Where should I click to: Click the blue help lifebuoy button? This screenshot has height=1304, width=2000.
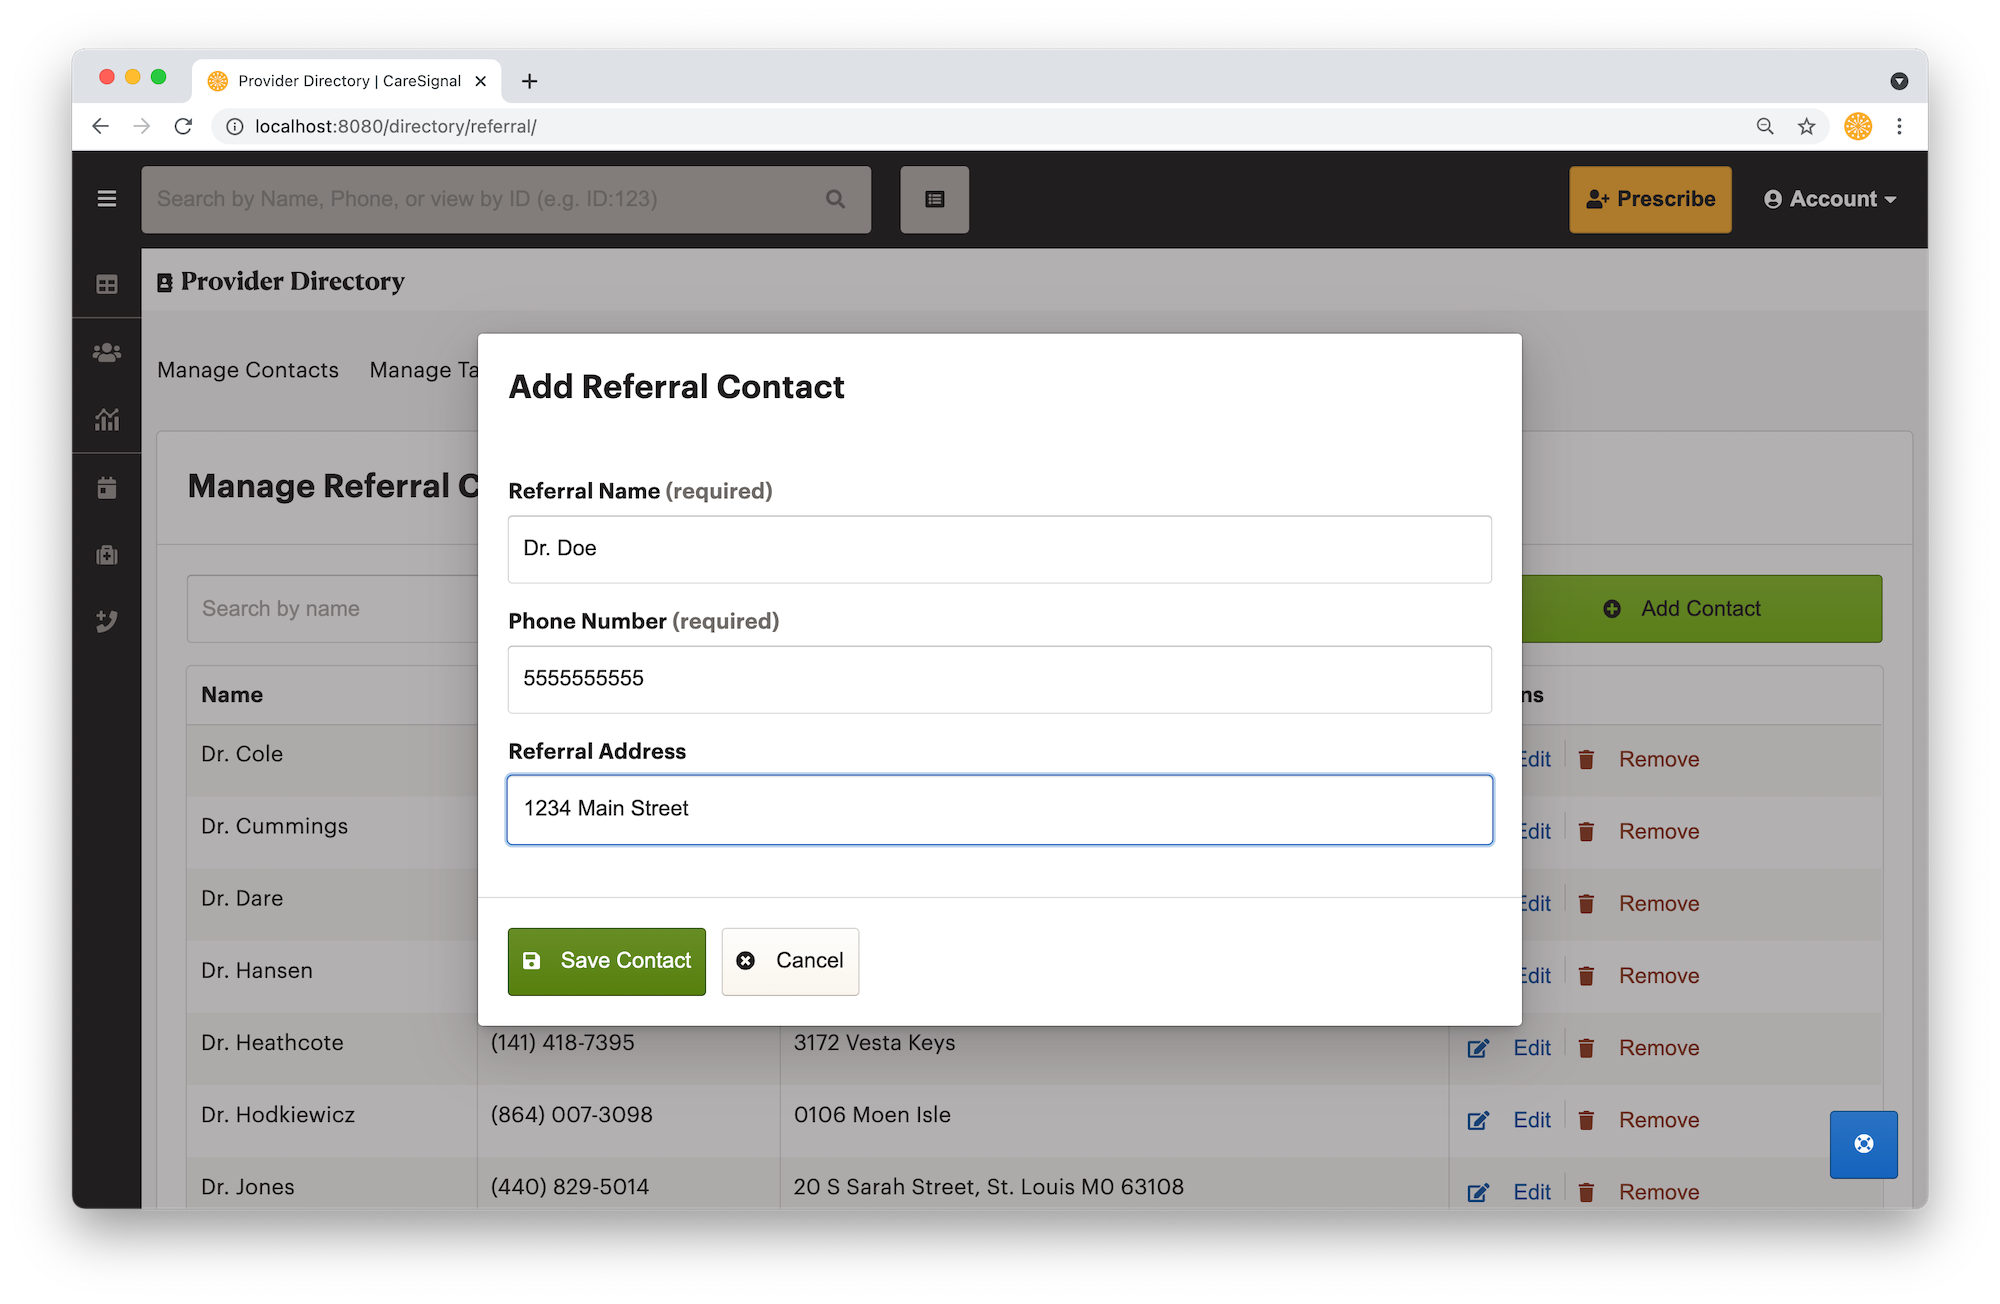[x=1863, y=1144]
